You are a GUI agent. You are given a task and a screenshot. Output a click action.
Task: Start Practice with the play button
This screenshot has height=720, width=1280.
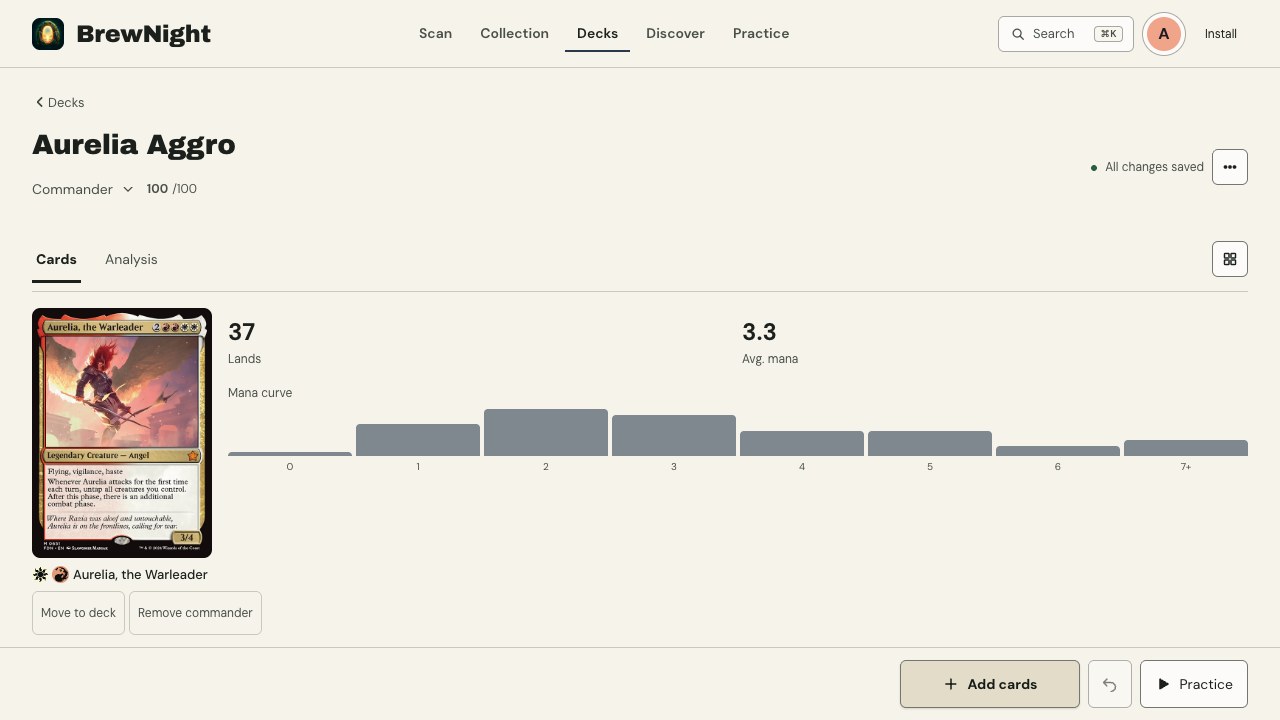tap(1194, 684)
